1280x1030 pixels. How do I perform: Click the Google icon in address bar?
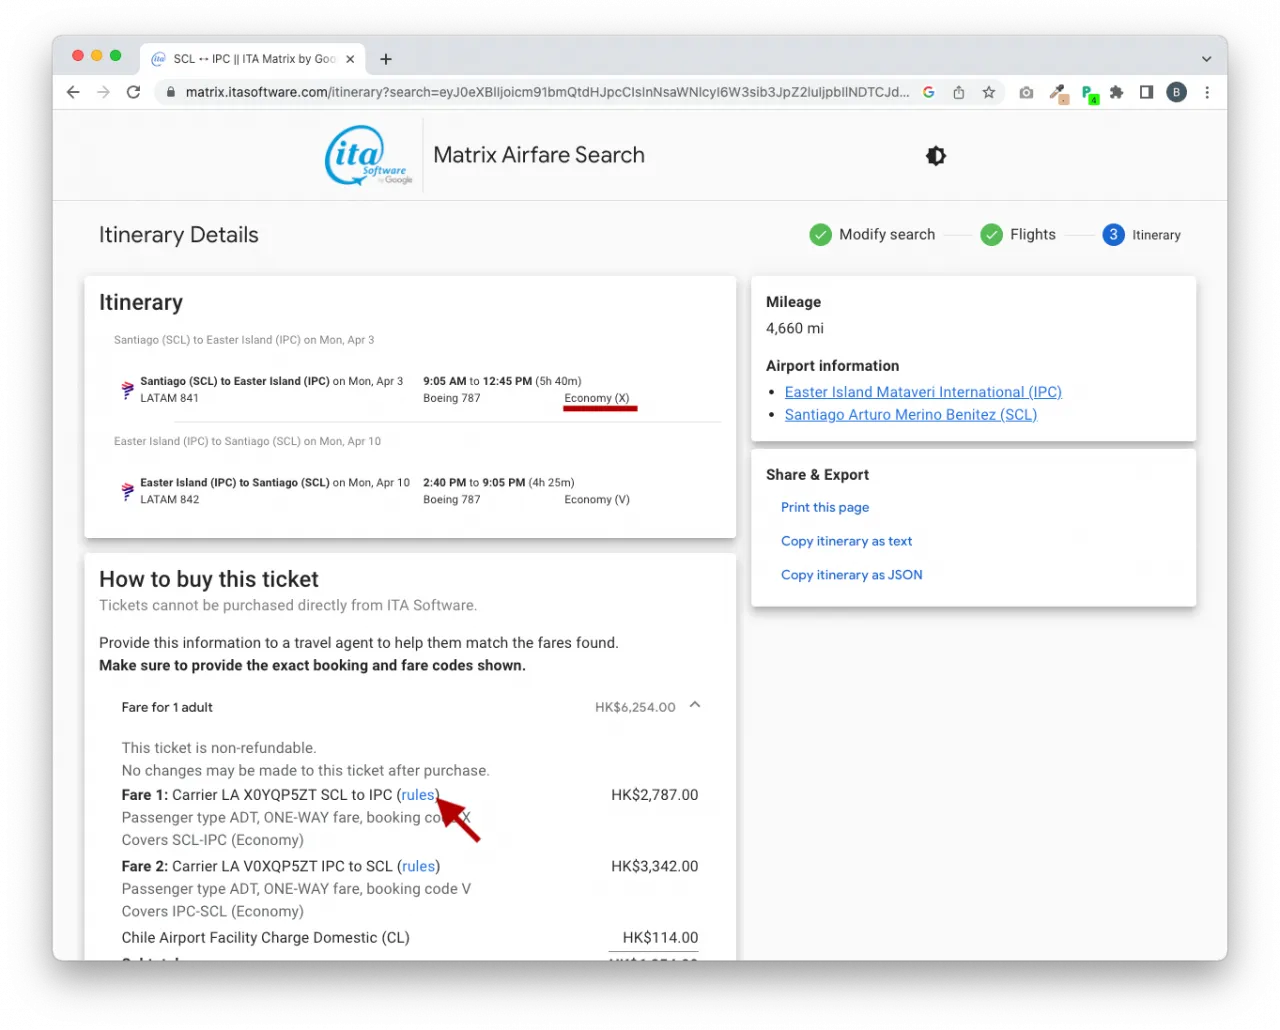click(929, 92)
